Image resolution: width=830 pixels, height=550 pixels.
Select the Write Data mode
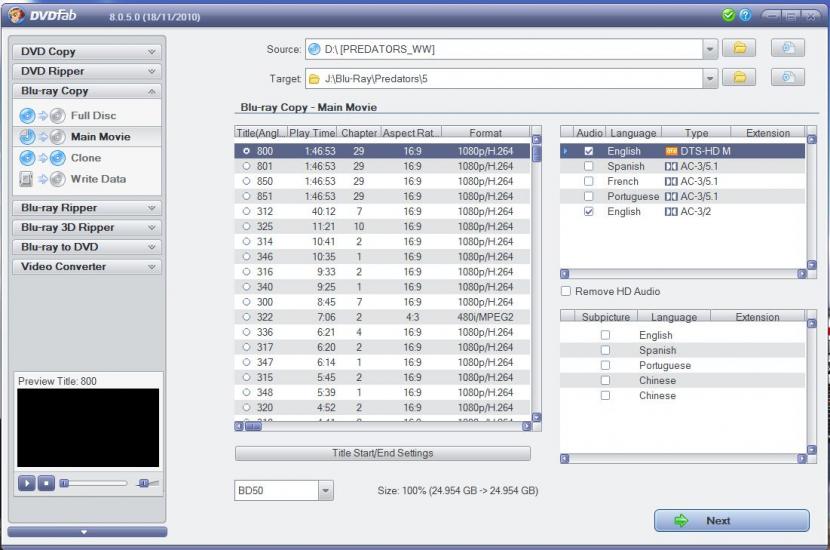[87, 179]
